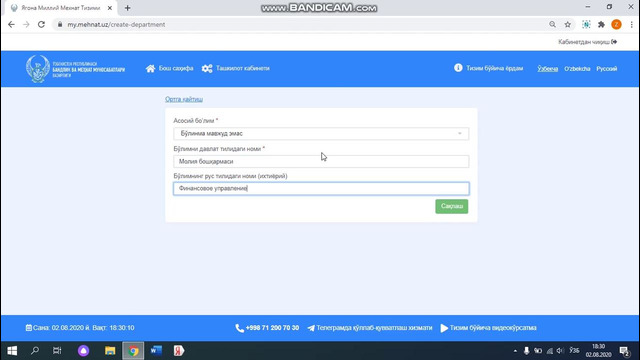Open Task View on taskbar
Viewport: 640px width, 360px height.
(x=57, y=351)
